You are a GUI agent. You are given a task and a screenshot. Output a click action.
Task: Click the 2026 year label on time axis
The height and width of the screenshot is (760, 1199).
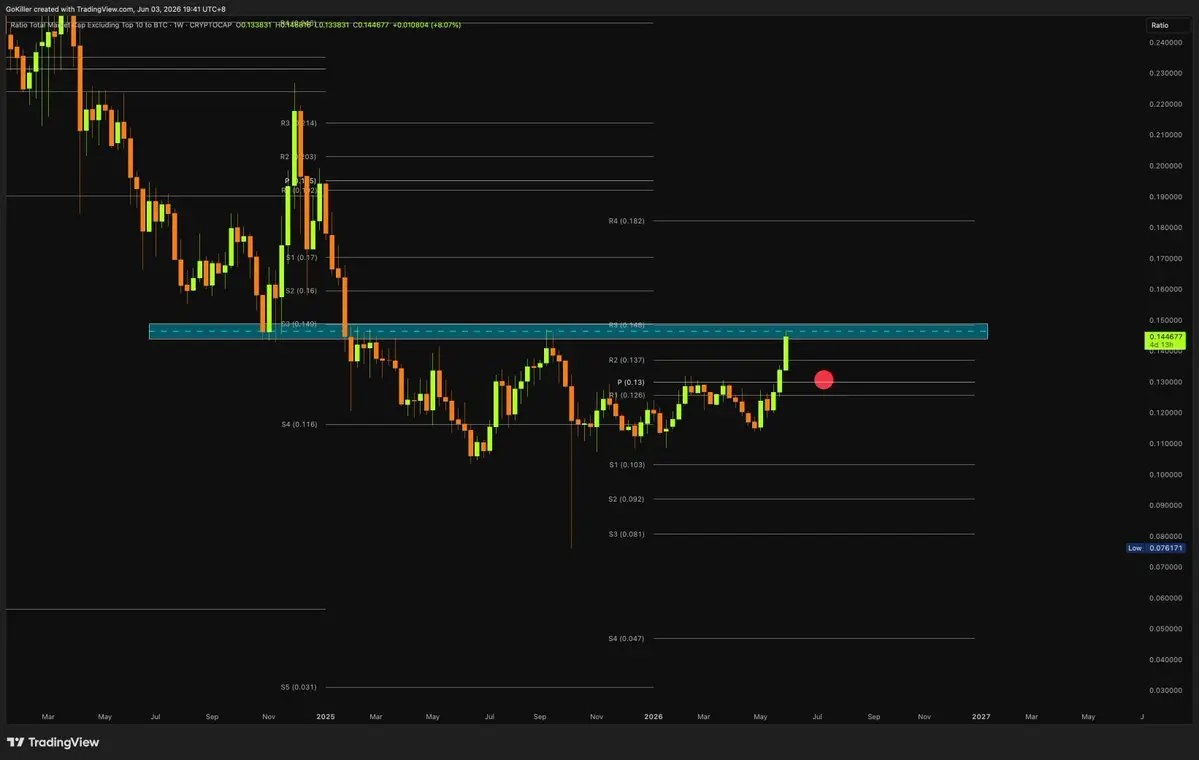click(x=653, y=717)
